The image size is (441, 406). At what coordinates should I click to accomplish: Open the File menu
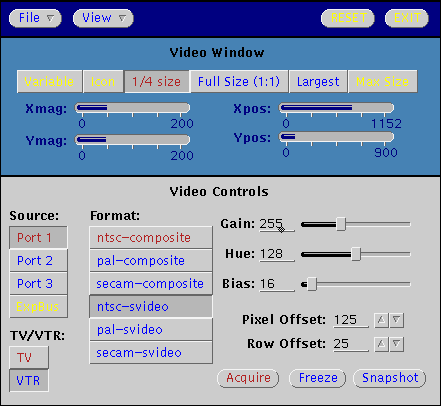click(35, 18)
